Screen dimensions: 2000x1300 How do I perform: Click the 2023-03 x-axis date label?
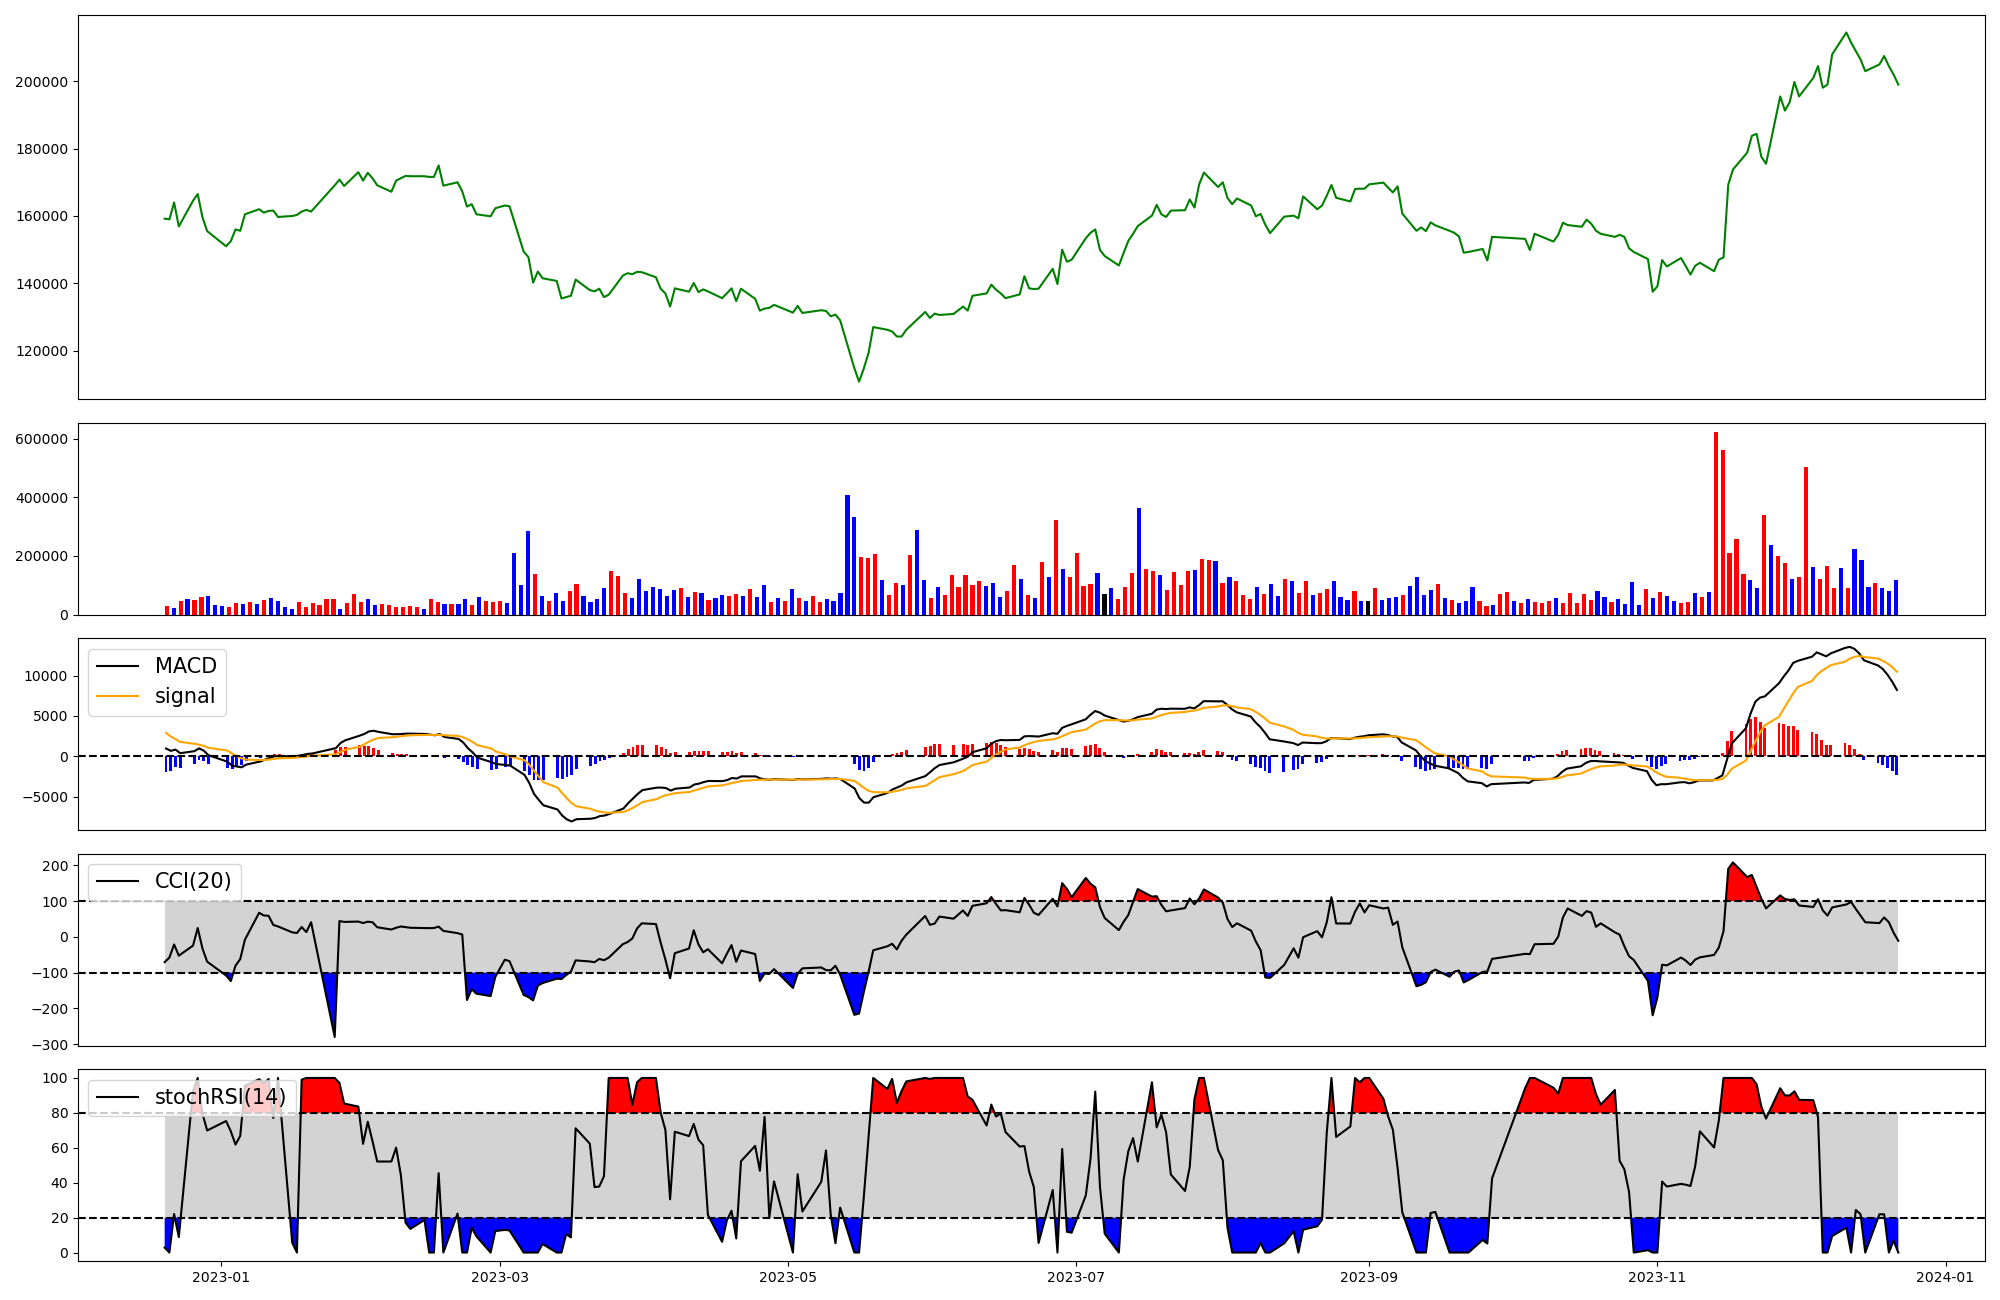[x=499, y=1277]
